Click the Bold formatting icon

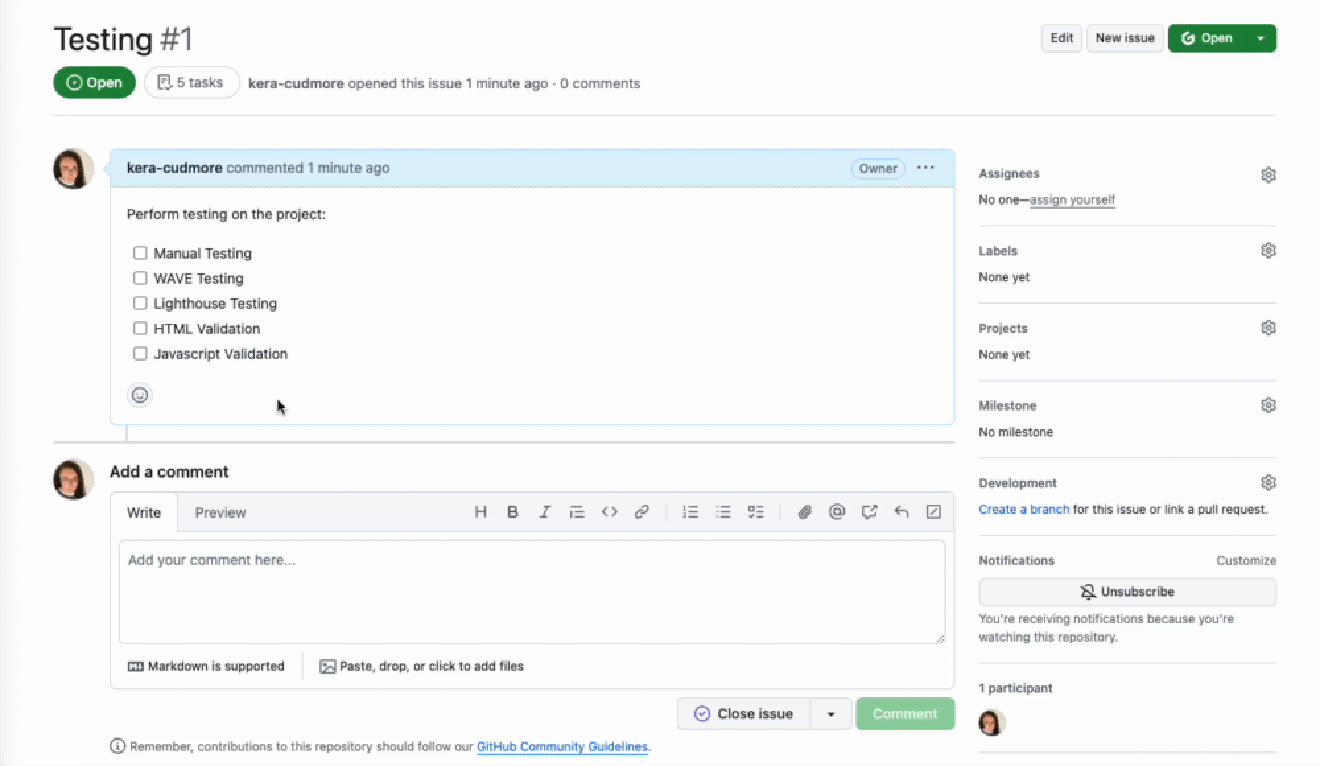point(513,511)
